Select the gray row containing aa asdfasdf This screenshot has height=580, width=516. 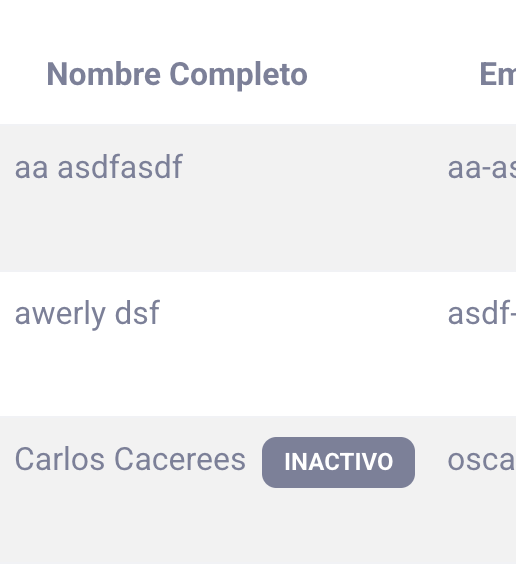pyautogui.click(x=258, y=198)
